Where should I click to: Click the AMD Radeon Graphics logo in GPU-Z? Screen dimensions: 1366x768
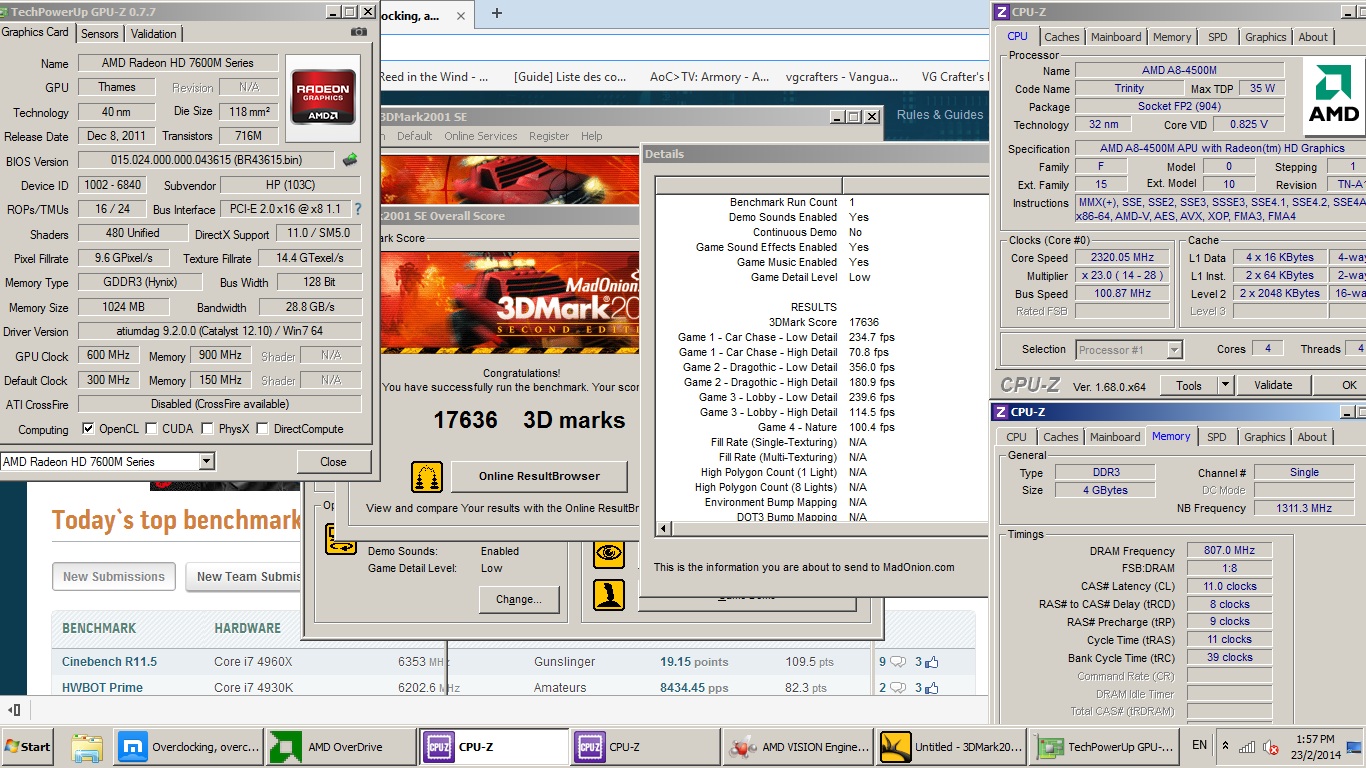click(x=321, y=98)
